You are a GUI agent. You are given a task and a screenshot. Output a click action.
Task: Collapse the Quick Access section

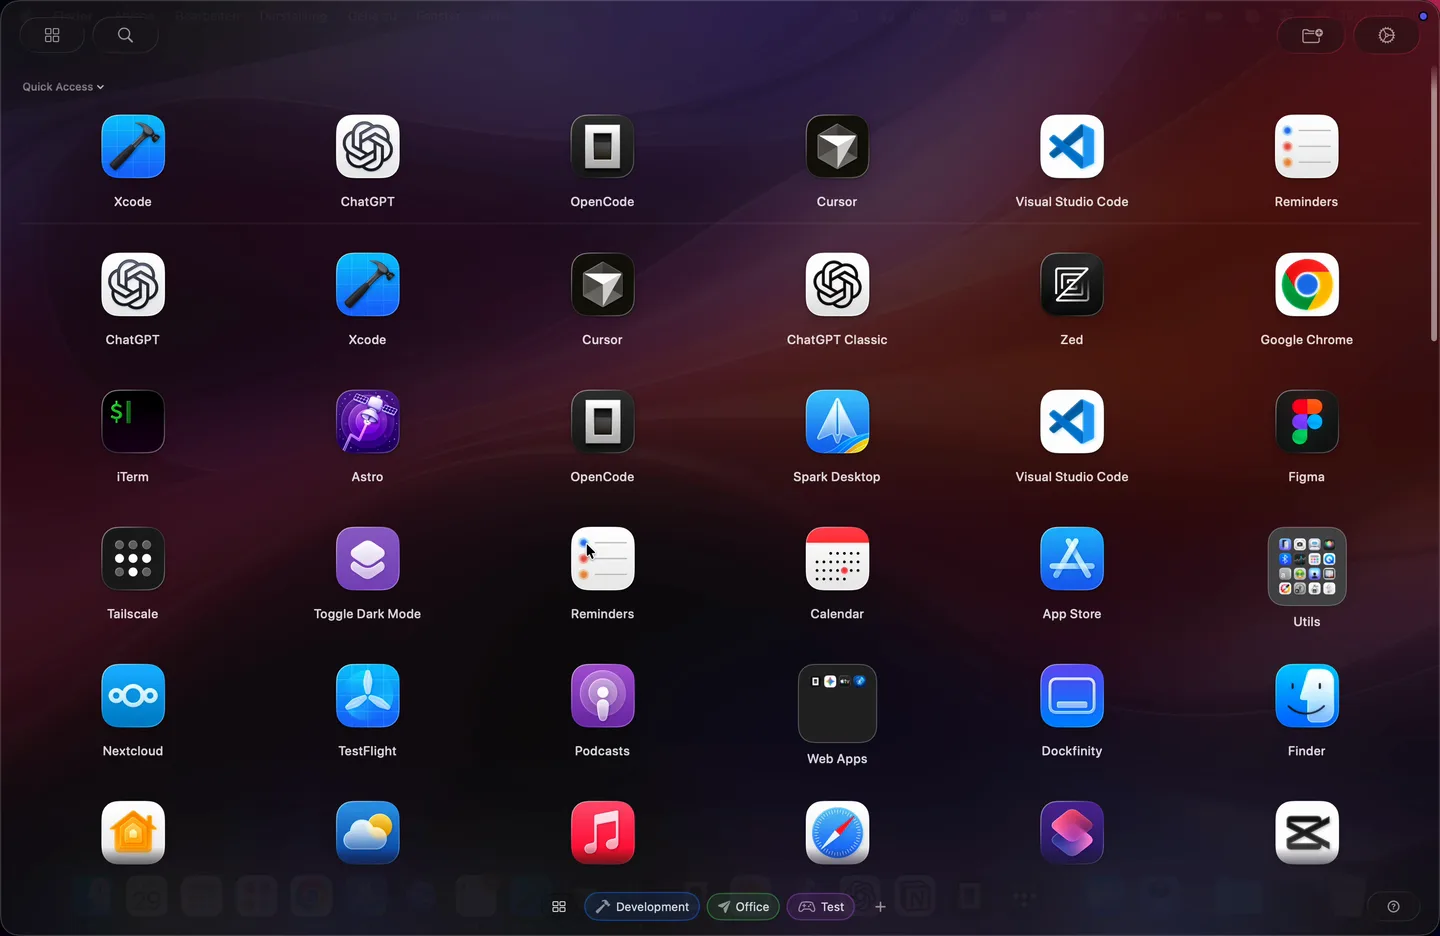(63, 87)
